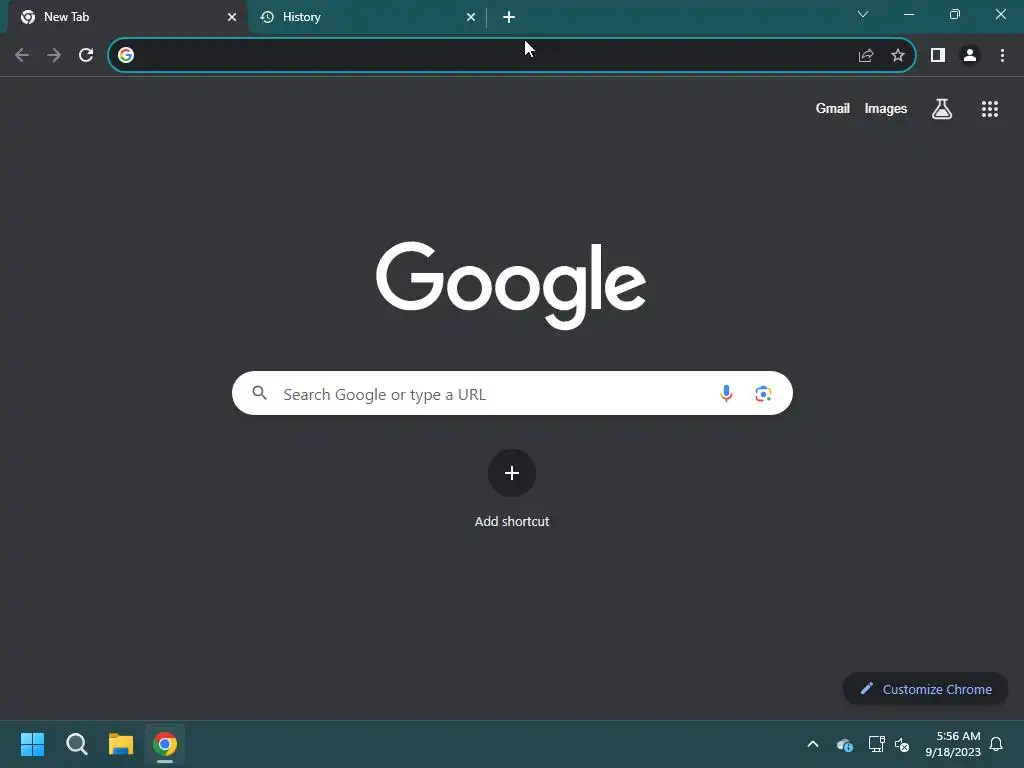
Task: Click the muted volume tray icon
Action: [x=902, y=744]
